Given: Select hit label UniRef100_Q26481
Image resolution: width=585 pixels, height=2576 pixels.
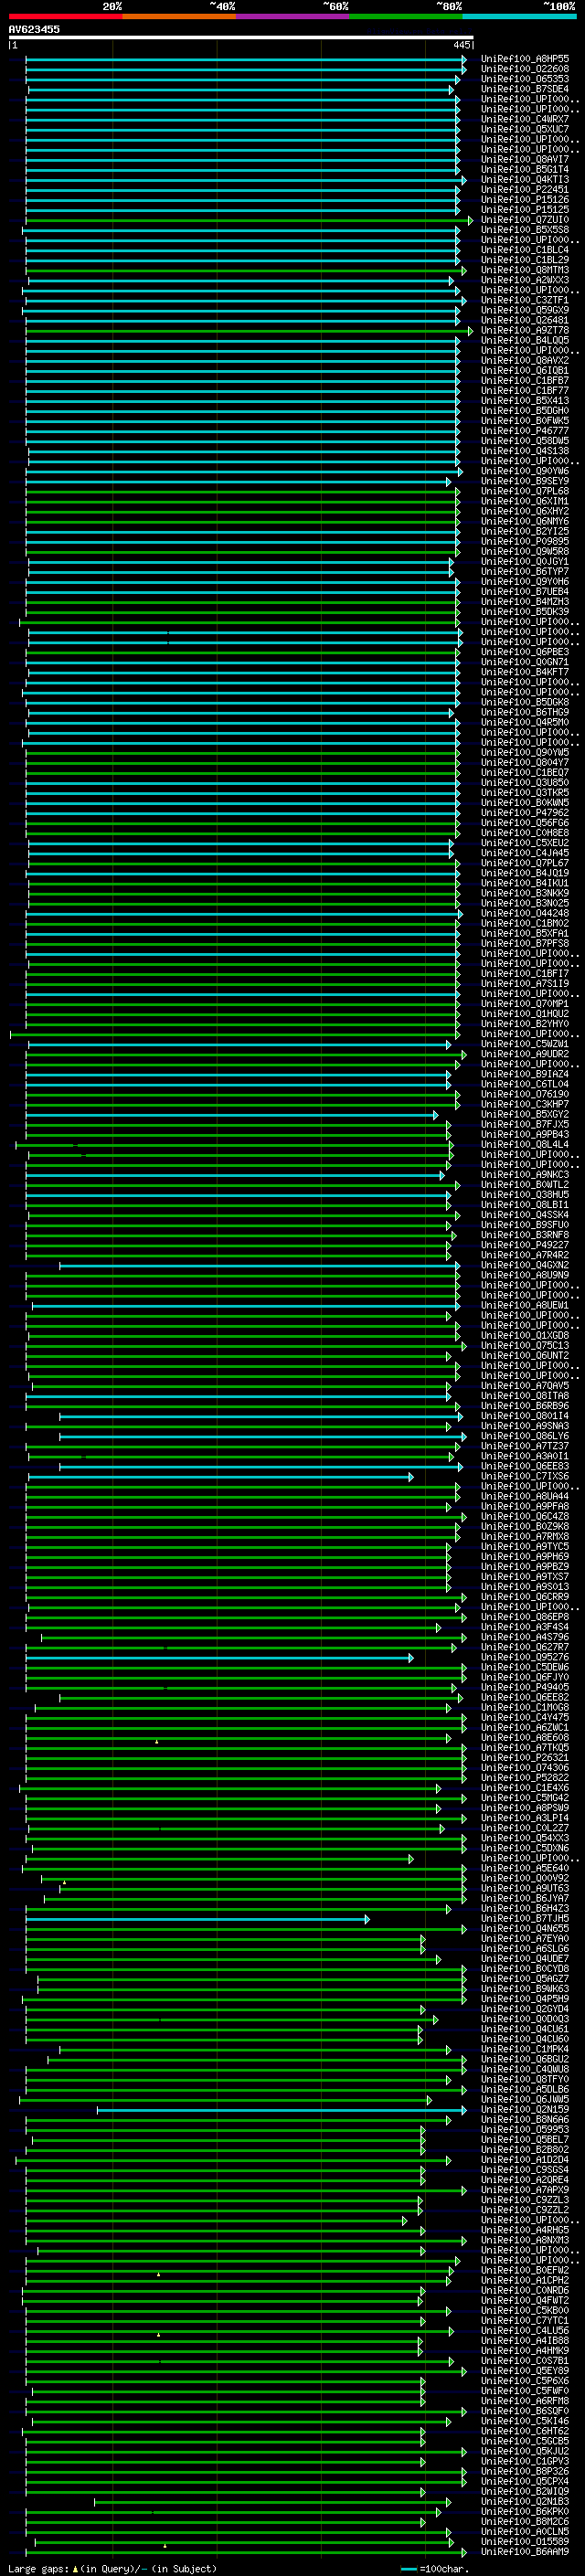Looking at the screenshot, I should pos(525,320).
